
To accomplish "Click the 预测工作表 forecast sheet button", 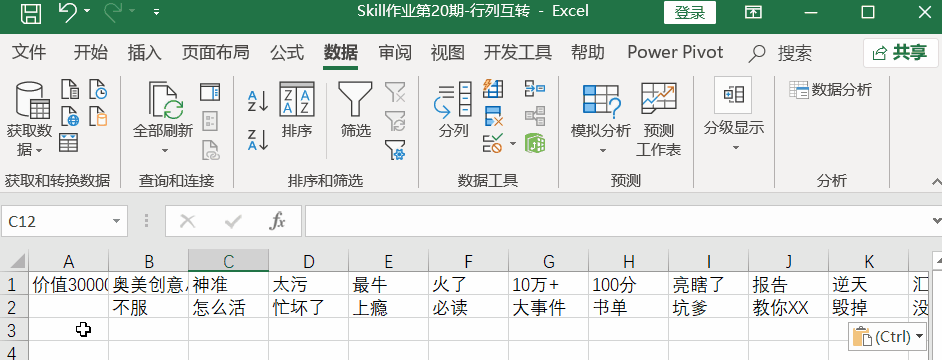I will [658, 119].
